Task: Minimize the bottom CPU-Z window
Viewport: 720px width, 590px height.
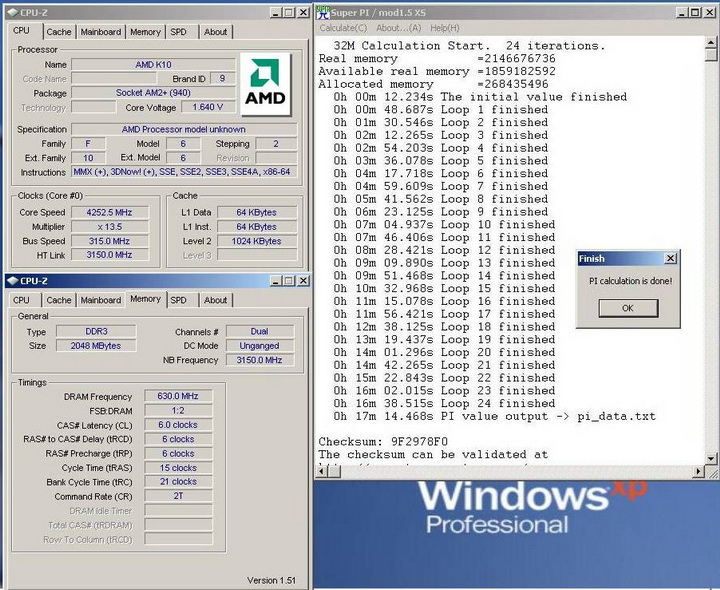Action: pyautogui.click(x=276, y=281)
